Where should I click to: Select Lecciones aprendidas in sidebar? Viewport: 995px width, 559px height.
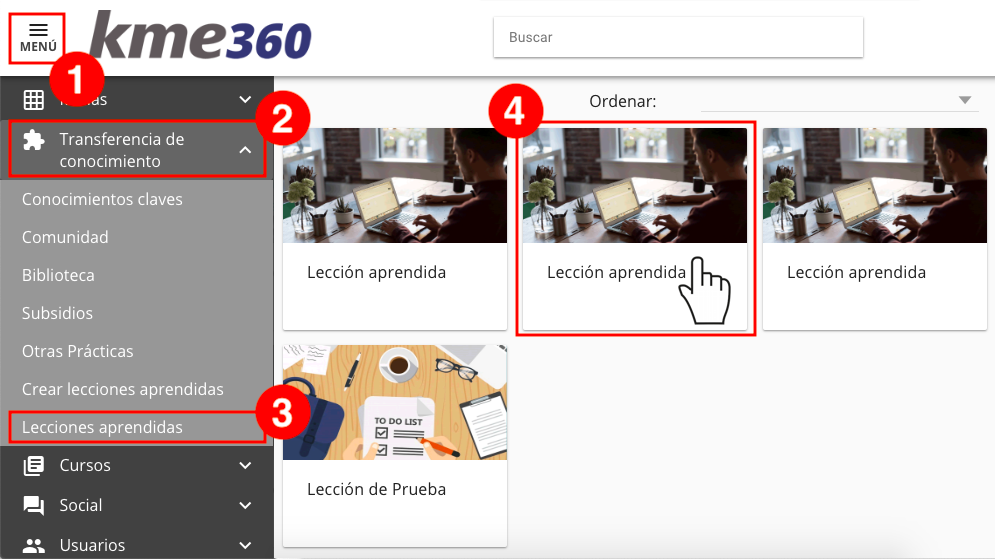(102, 428)
